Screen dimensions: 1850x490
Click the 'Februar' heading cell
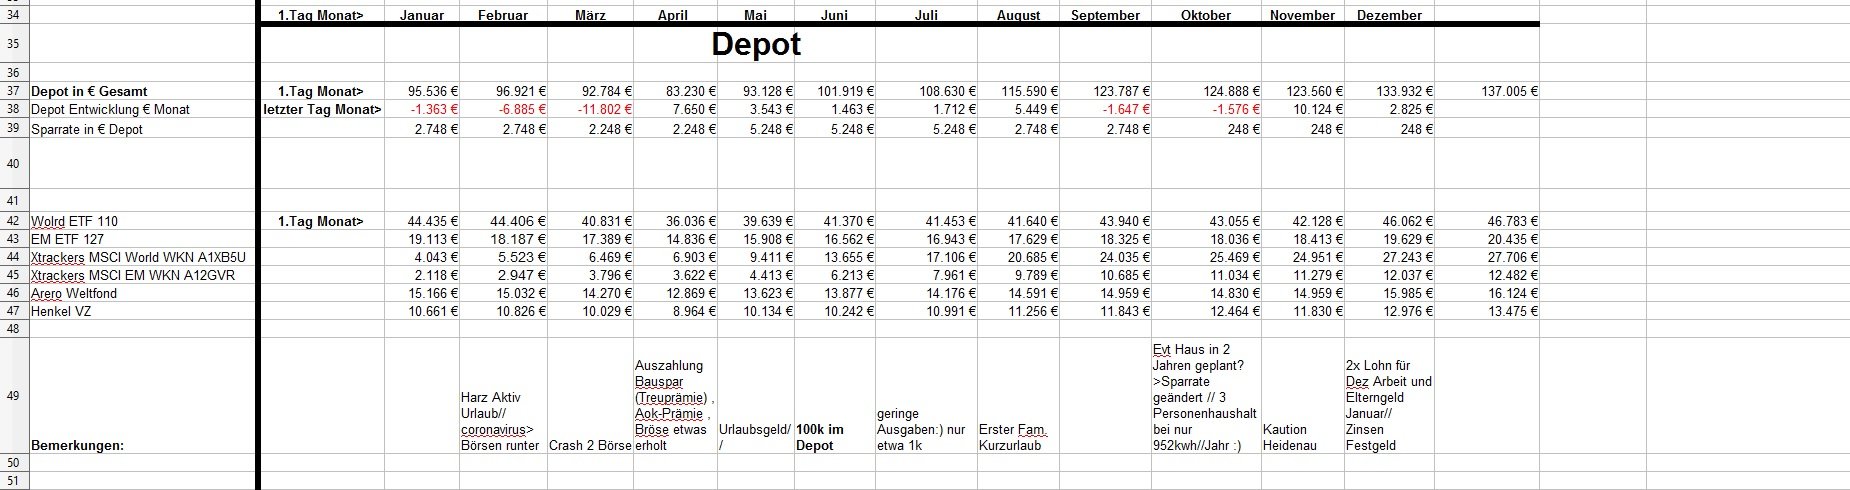503,15
